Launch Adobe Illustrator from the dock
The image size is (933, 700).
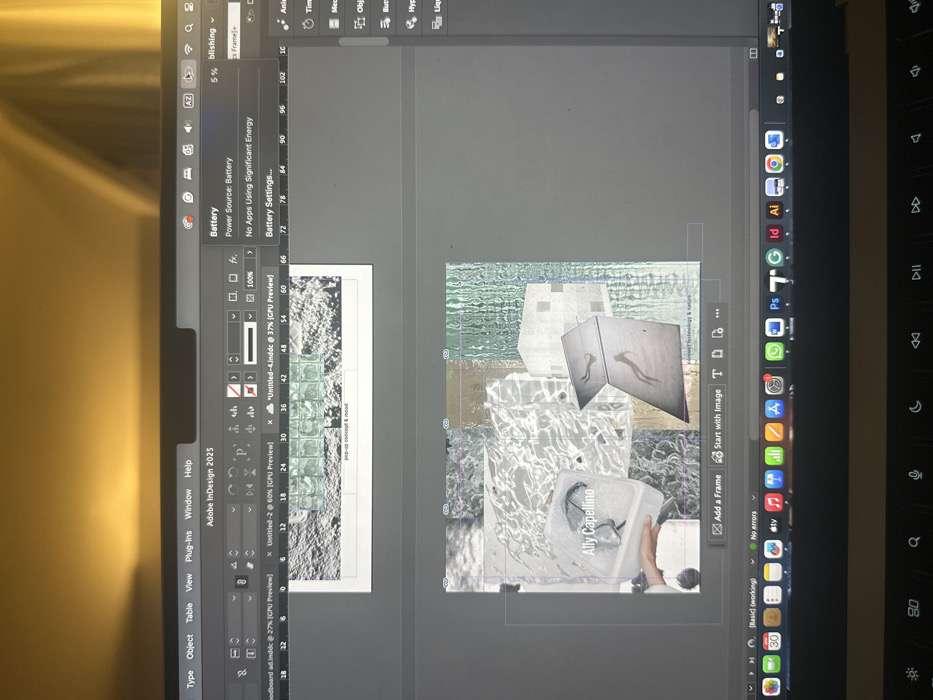click(x=774, y=210)
